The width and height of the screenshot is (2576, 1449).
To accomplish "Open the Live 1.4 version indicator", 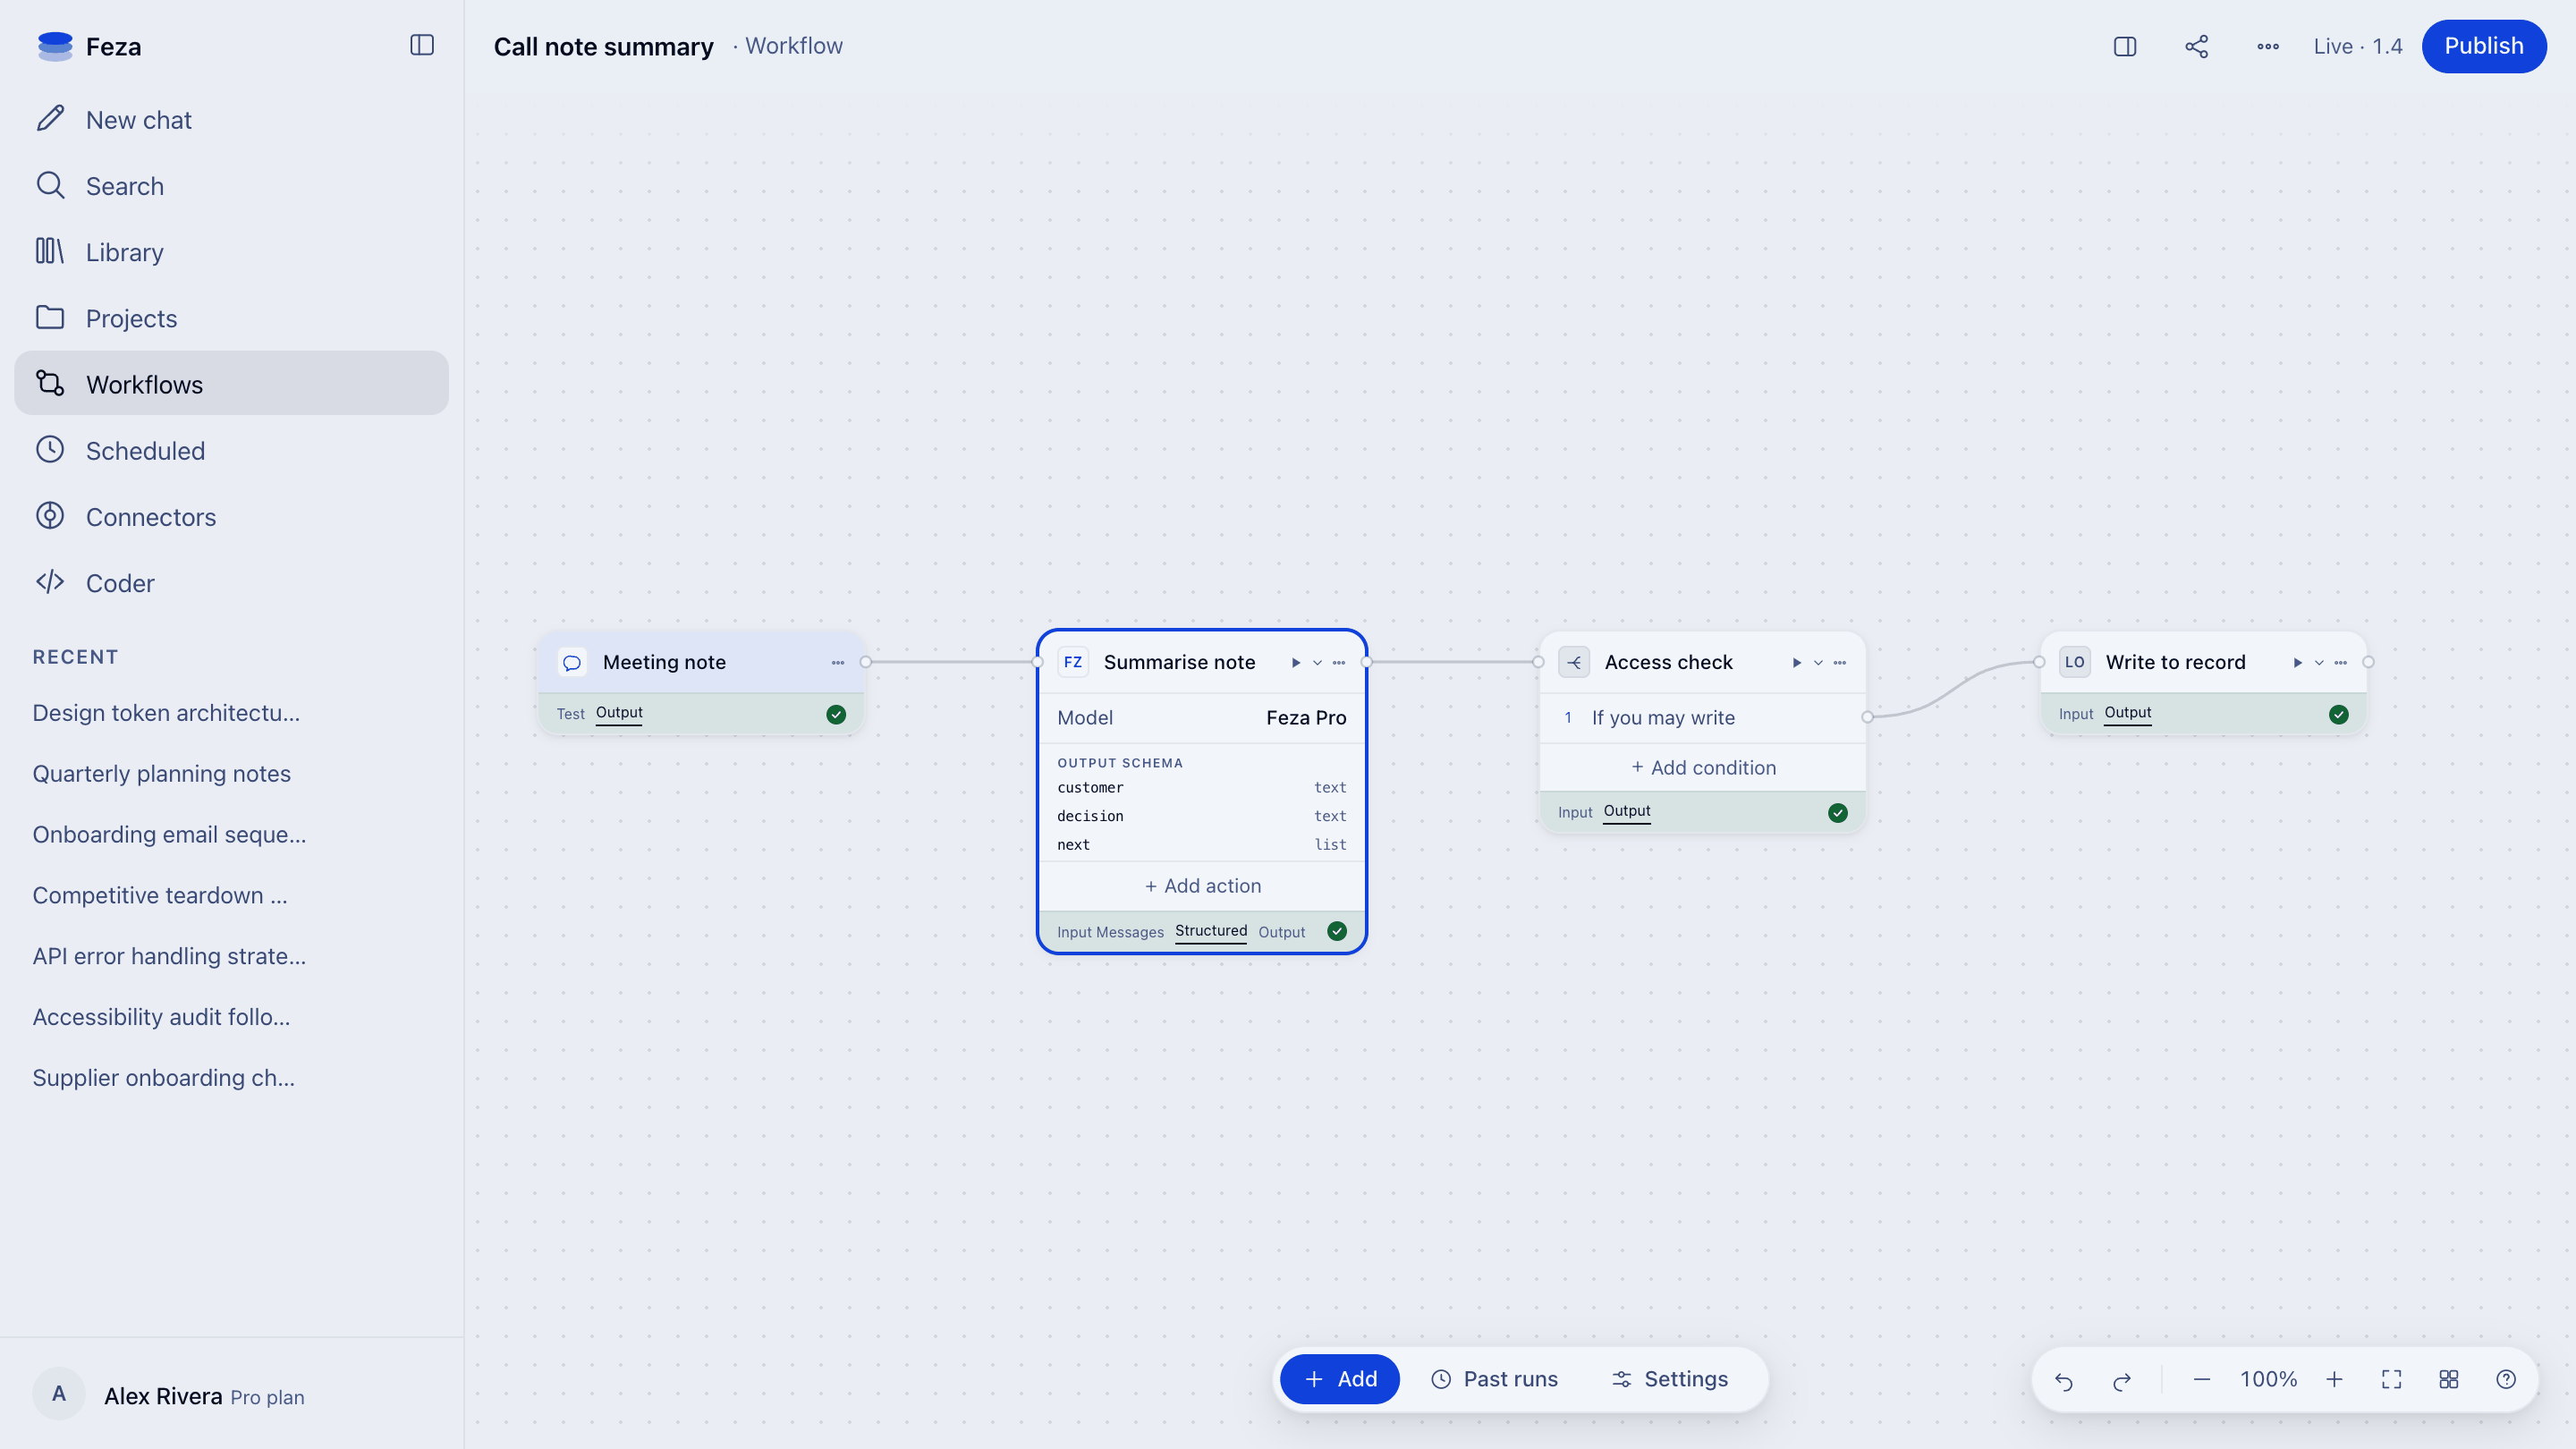I will tap(2358, 46).
